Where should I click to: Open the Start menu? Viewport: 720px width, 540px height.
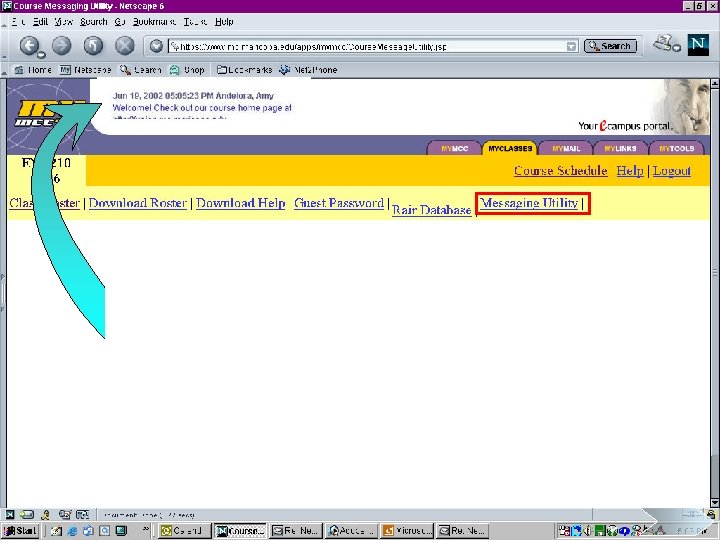[x=20, y=531]
